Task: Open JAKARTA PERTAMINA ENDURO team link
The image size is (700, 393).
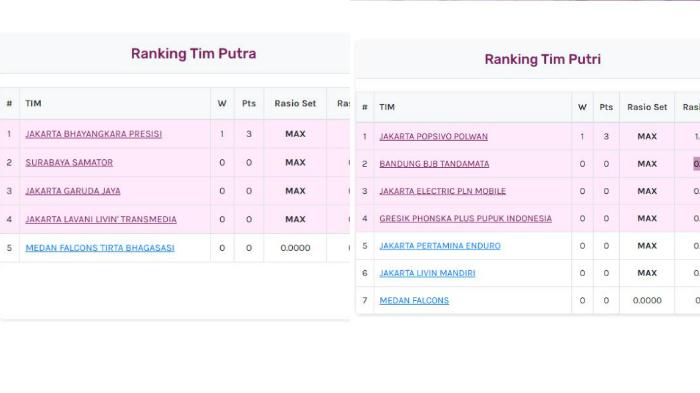Action: [440, 246]
